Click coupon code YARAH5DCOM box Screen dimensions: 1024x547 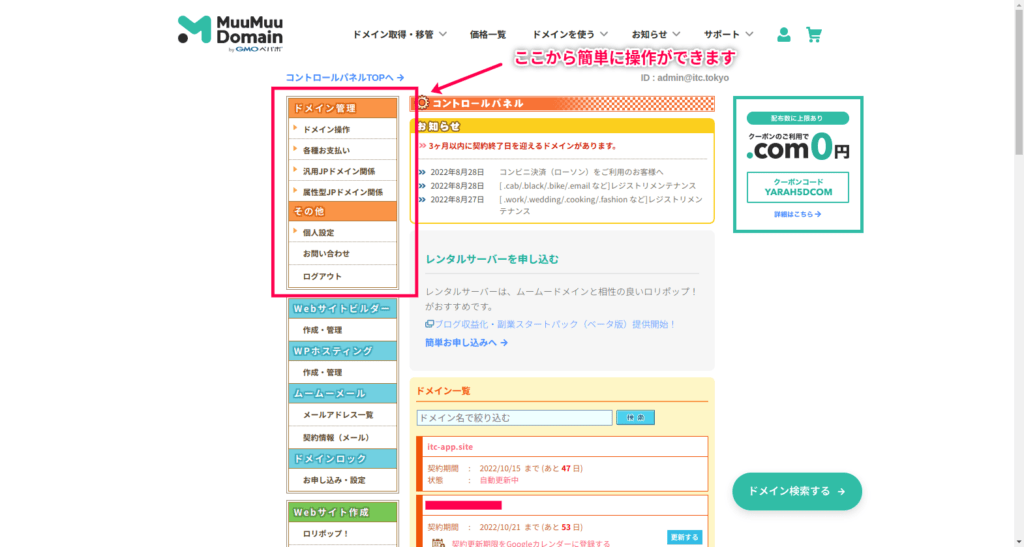coord(797,187)
